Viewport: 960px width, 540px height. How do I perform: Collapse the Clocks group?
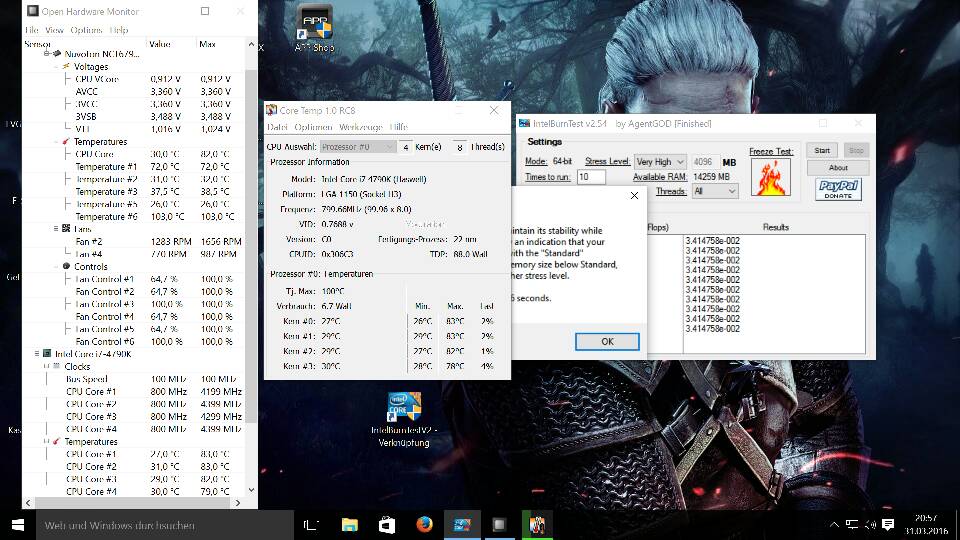(x=47, y=366)
